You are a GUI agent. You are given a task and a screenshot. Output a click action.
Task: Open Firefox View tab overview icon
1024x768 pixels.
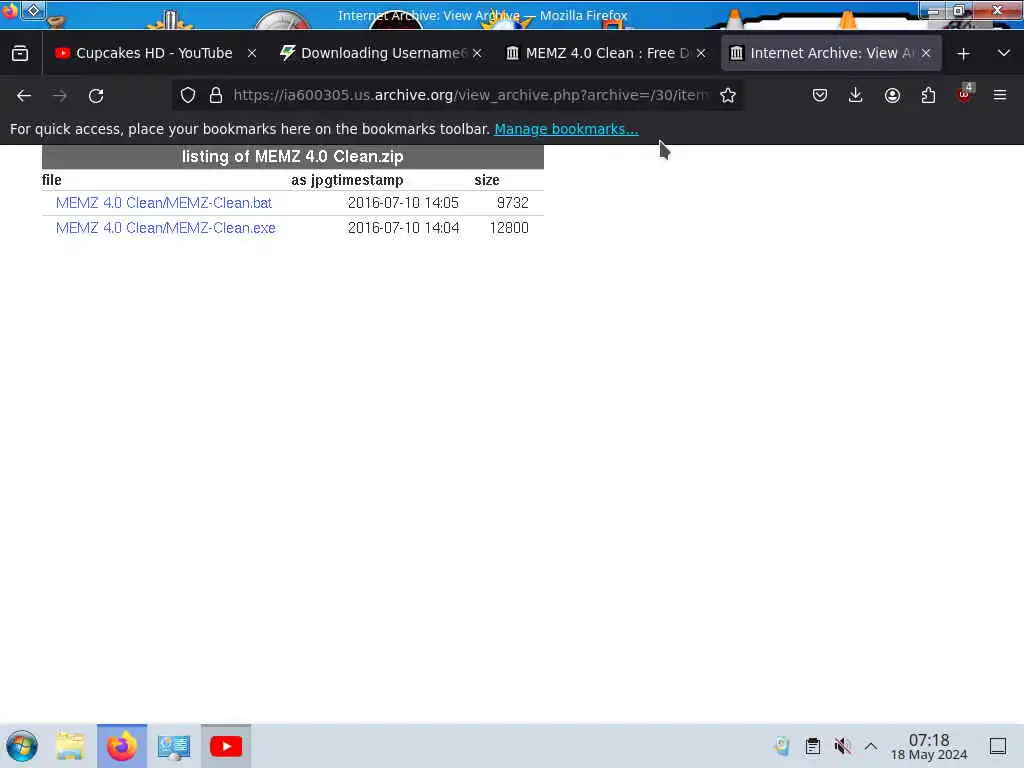[x=20, y=53]
